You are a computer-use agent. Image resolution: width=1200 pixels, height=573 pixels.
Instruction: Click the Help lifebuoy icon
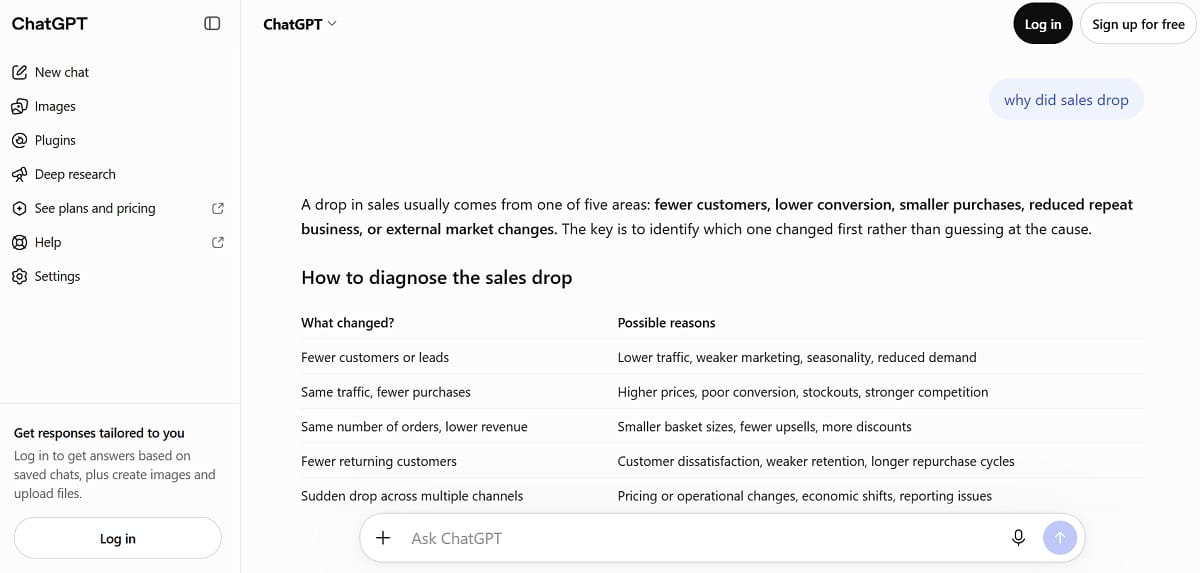19,242
